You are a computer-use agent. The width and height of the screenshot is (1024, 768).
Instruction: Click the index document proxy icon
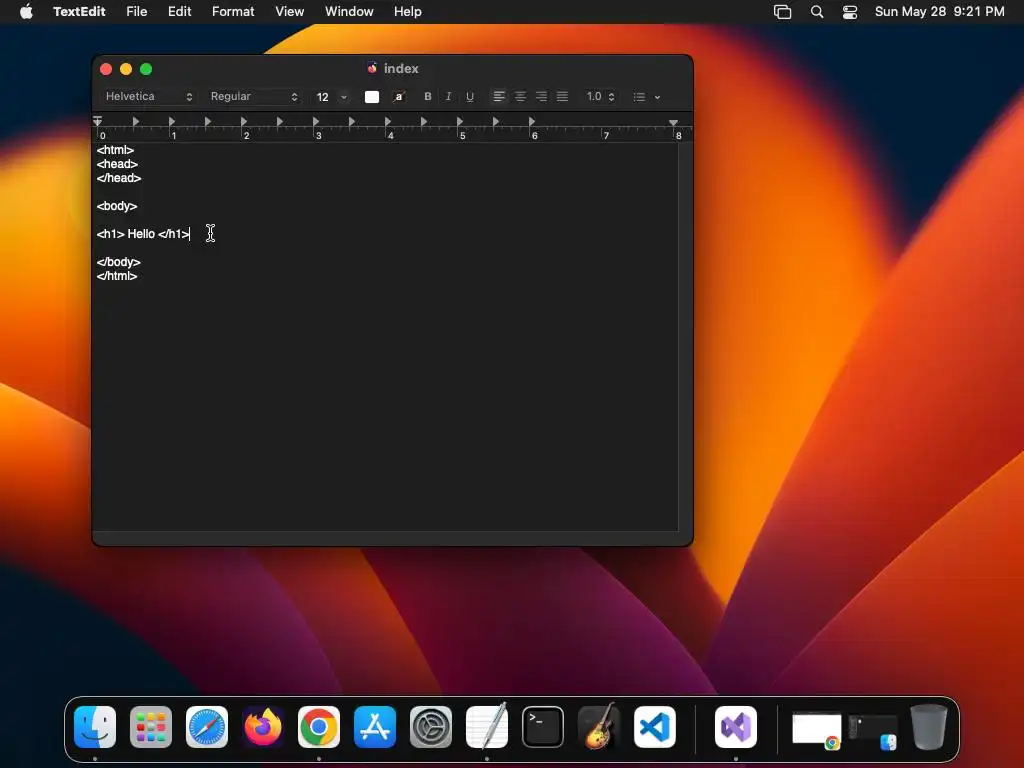372,68
